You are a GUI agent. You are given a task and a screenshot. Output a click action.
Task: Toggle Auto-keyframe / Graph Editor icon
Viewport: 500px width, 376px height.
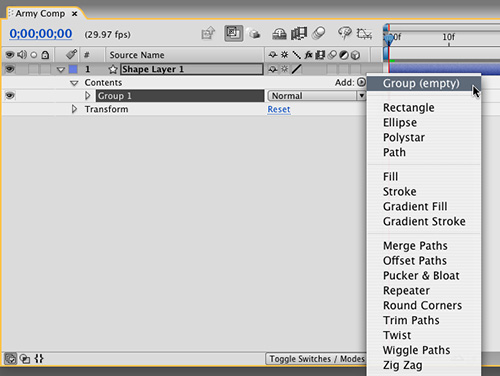[364, 34]
